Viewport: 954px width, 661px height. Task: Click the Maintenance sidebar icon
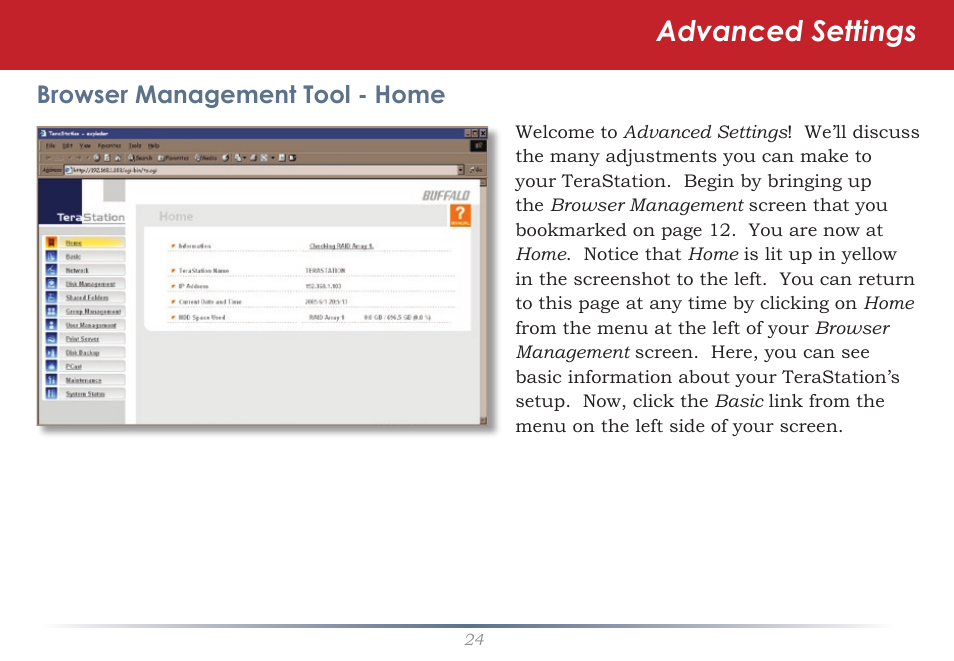52,380
